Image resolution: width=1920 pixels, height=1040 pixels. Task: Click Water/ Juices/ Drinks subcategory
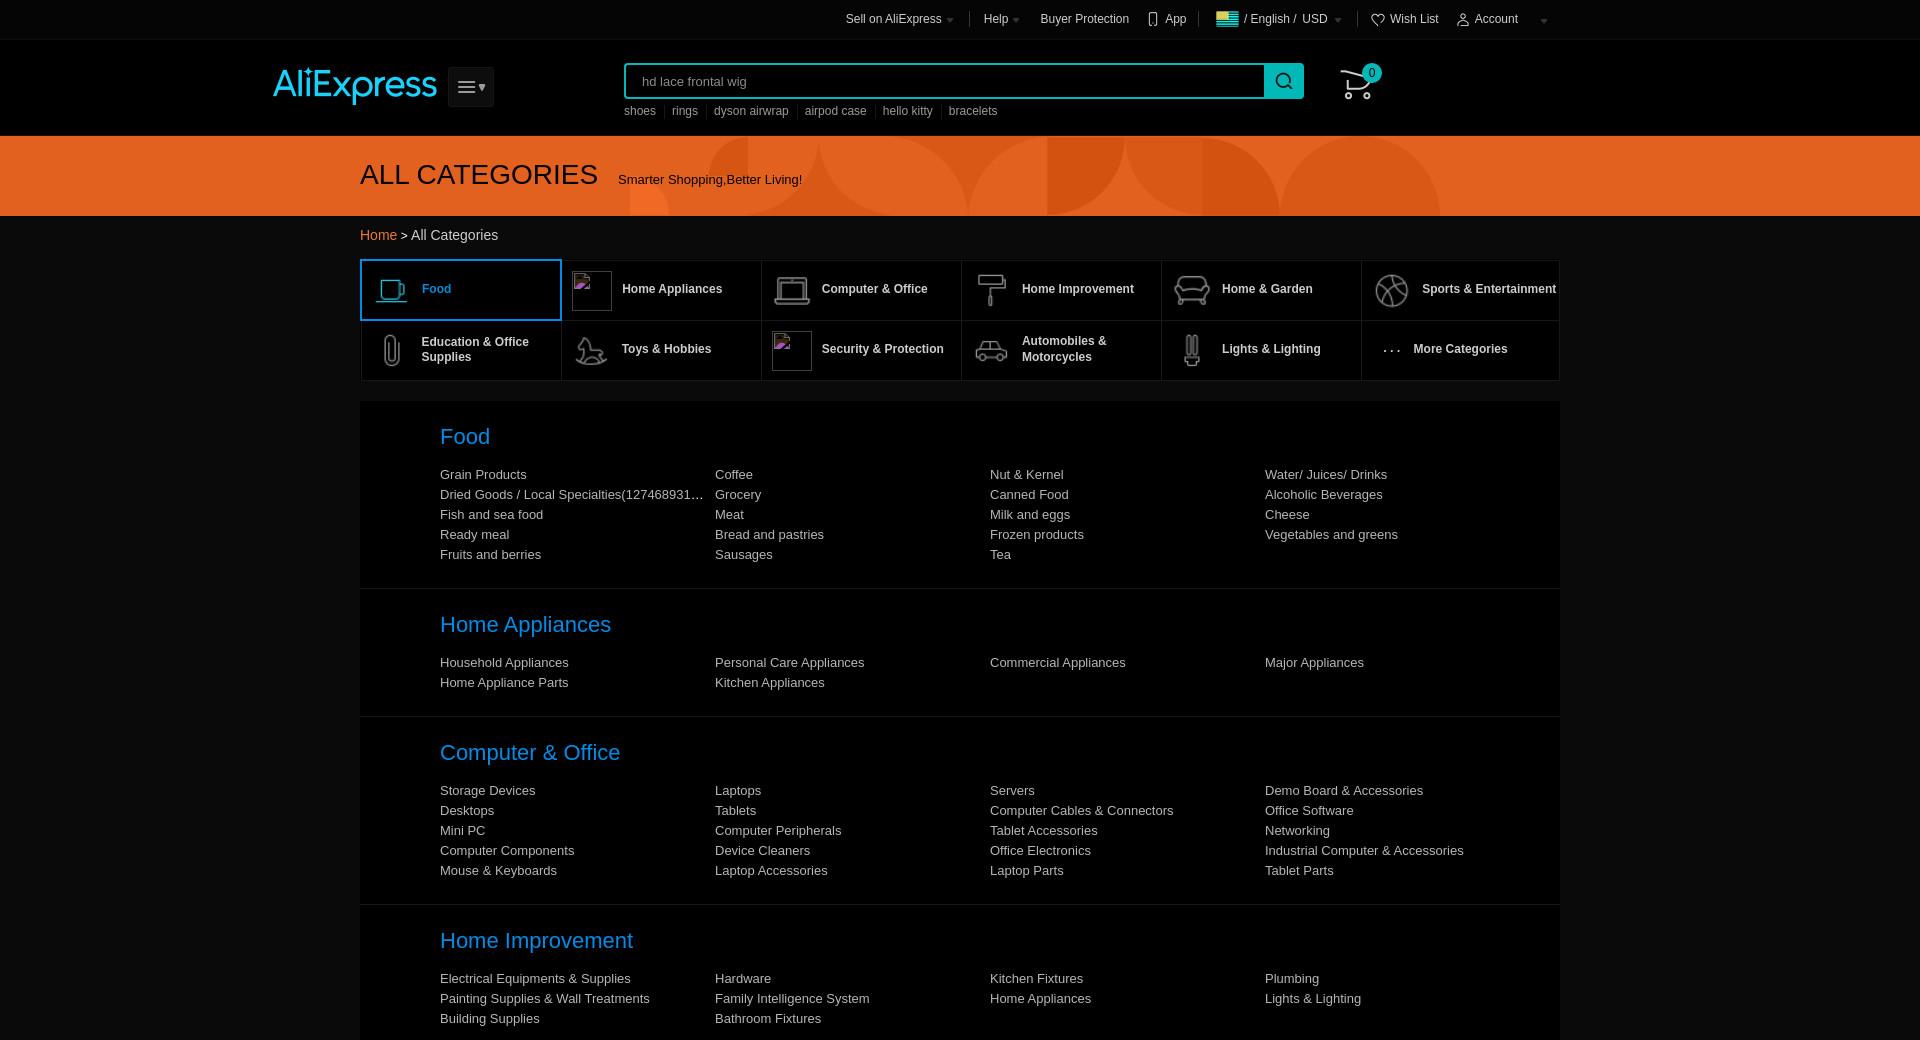point(1326,475)
